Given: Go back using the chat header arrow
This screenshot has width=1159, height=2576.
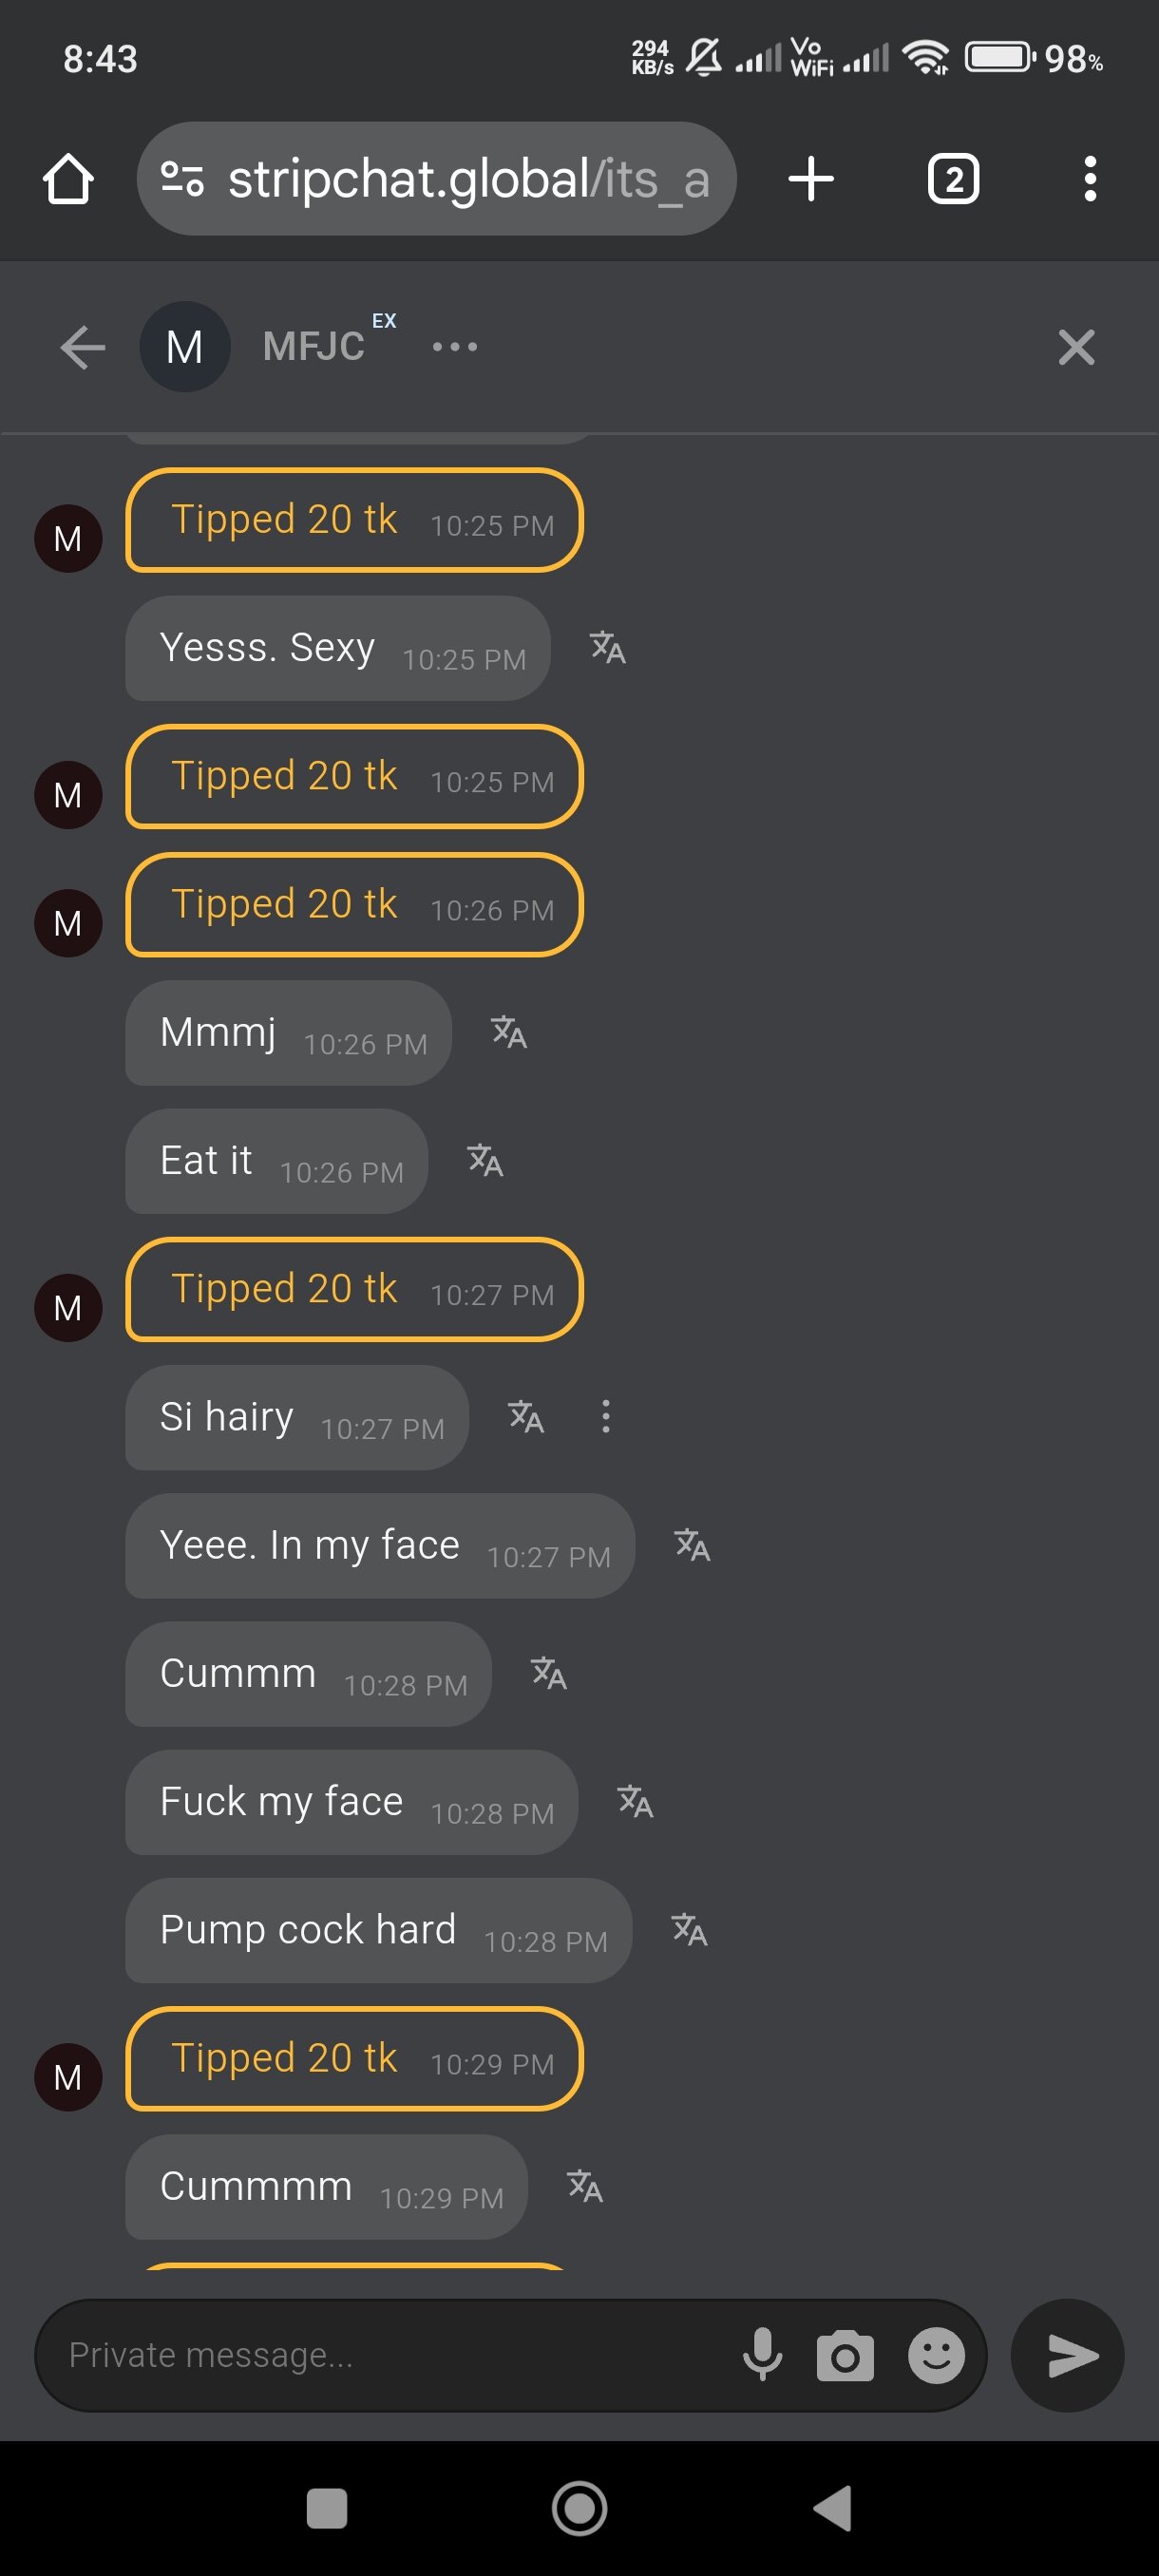Looking at the screenshot, I should point(82,348).
